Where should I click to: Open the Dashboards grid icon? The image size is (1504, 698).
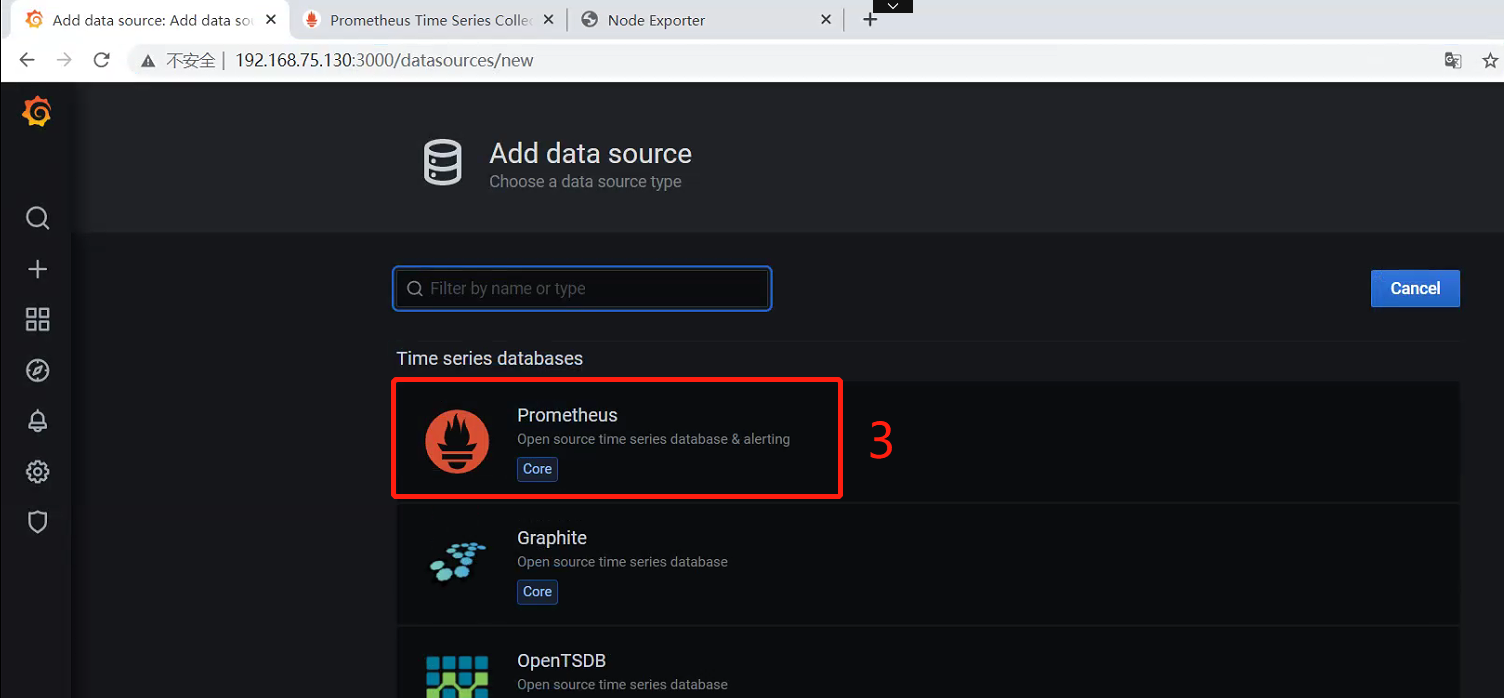pos(37,320)
